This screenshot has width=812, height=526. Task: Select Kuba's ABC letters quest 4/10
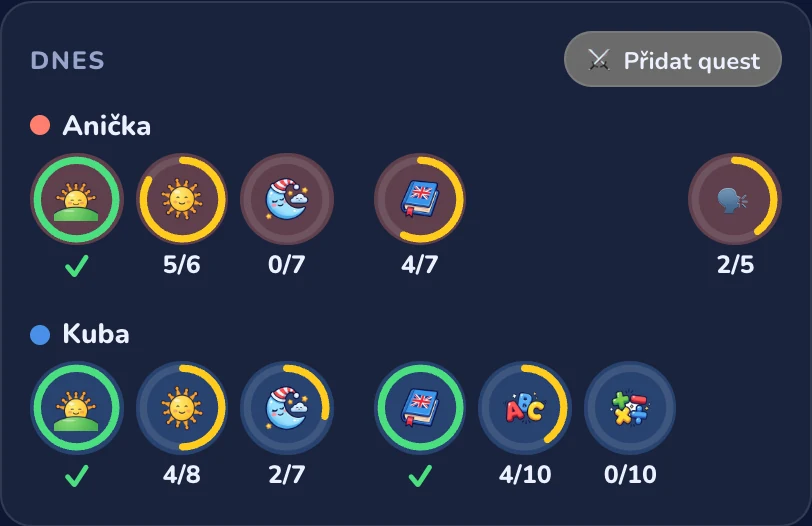[x=525, y=407]
